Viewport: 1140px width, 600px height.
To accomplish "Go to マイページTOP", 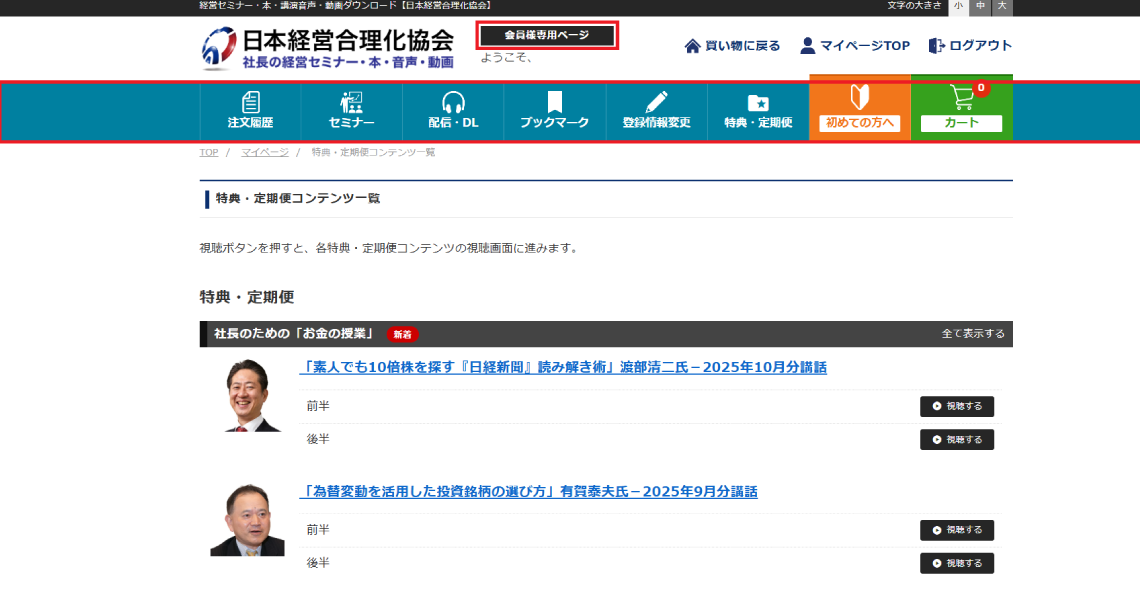I will tap(855, 46).
